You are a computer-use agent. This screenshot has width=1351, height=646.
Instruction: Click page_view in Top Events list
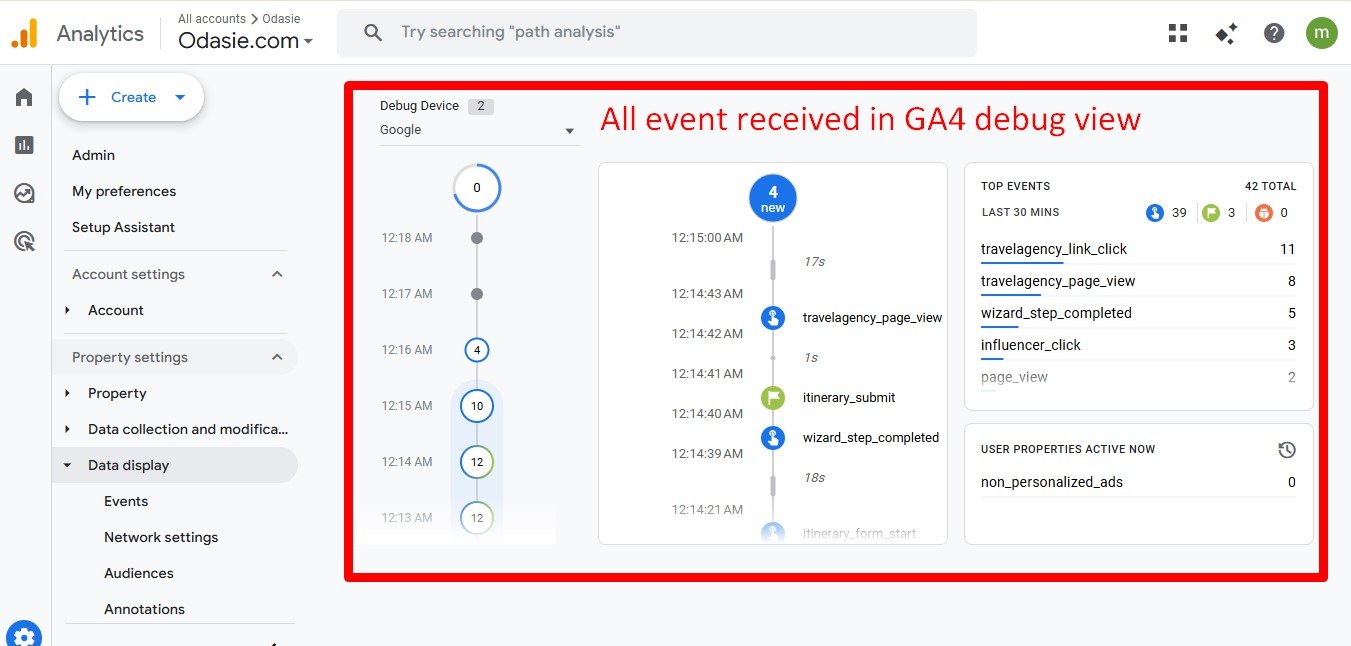pos(1014,377)
